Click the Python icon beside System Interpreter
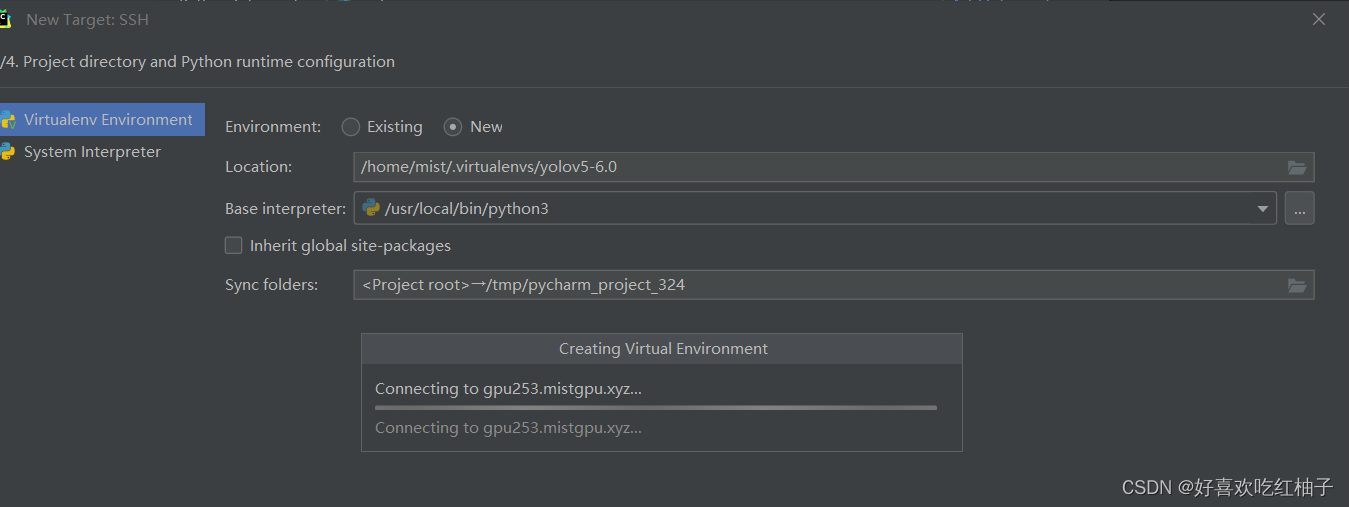Screen dimensions: 1349x507 pyautogui.click(x=8, y=152)
